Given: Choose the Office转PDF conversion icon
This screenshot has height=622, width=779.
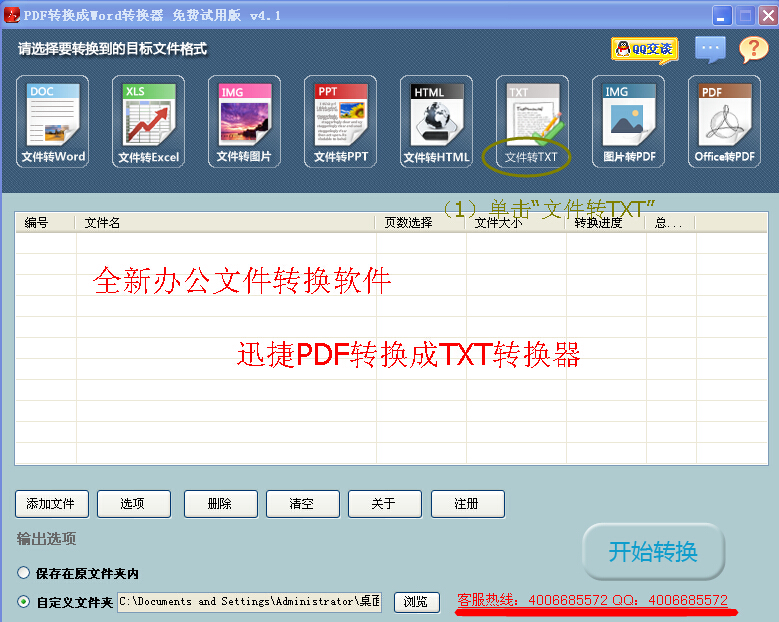Looking at the screenshot, I should point(724,121).
